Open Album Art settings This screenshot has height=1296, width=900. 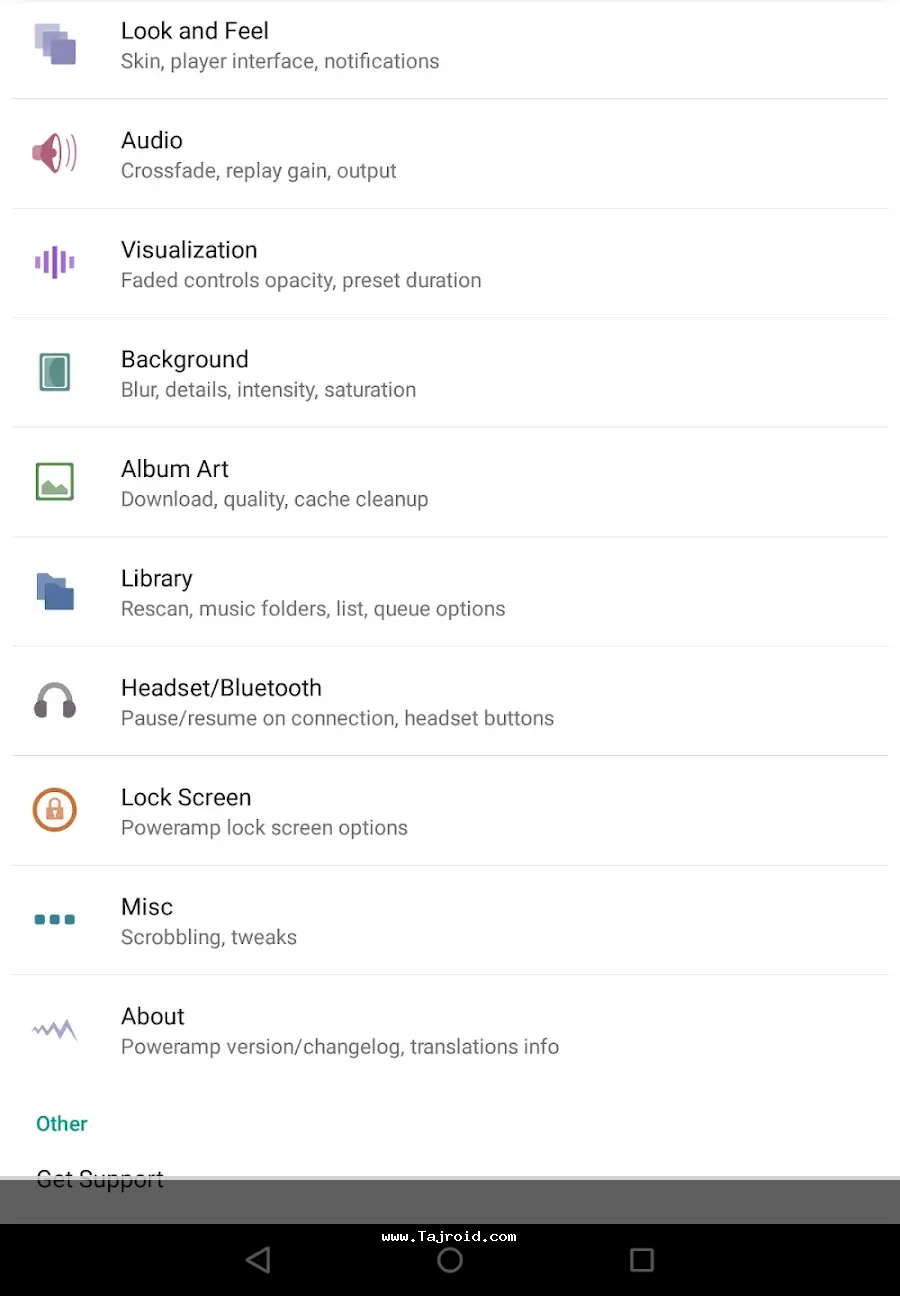(275, 483)
